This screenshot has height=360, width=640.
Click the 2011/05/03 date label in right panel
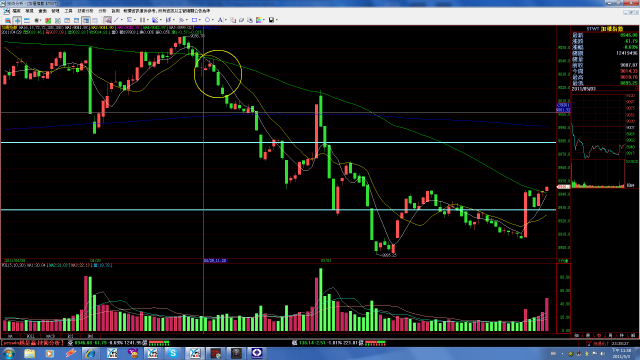(x=584, y=89)
